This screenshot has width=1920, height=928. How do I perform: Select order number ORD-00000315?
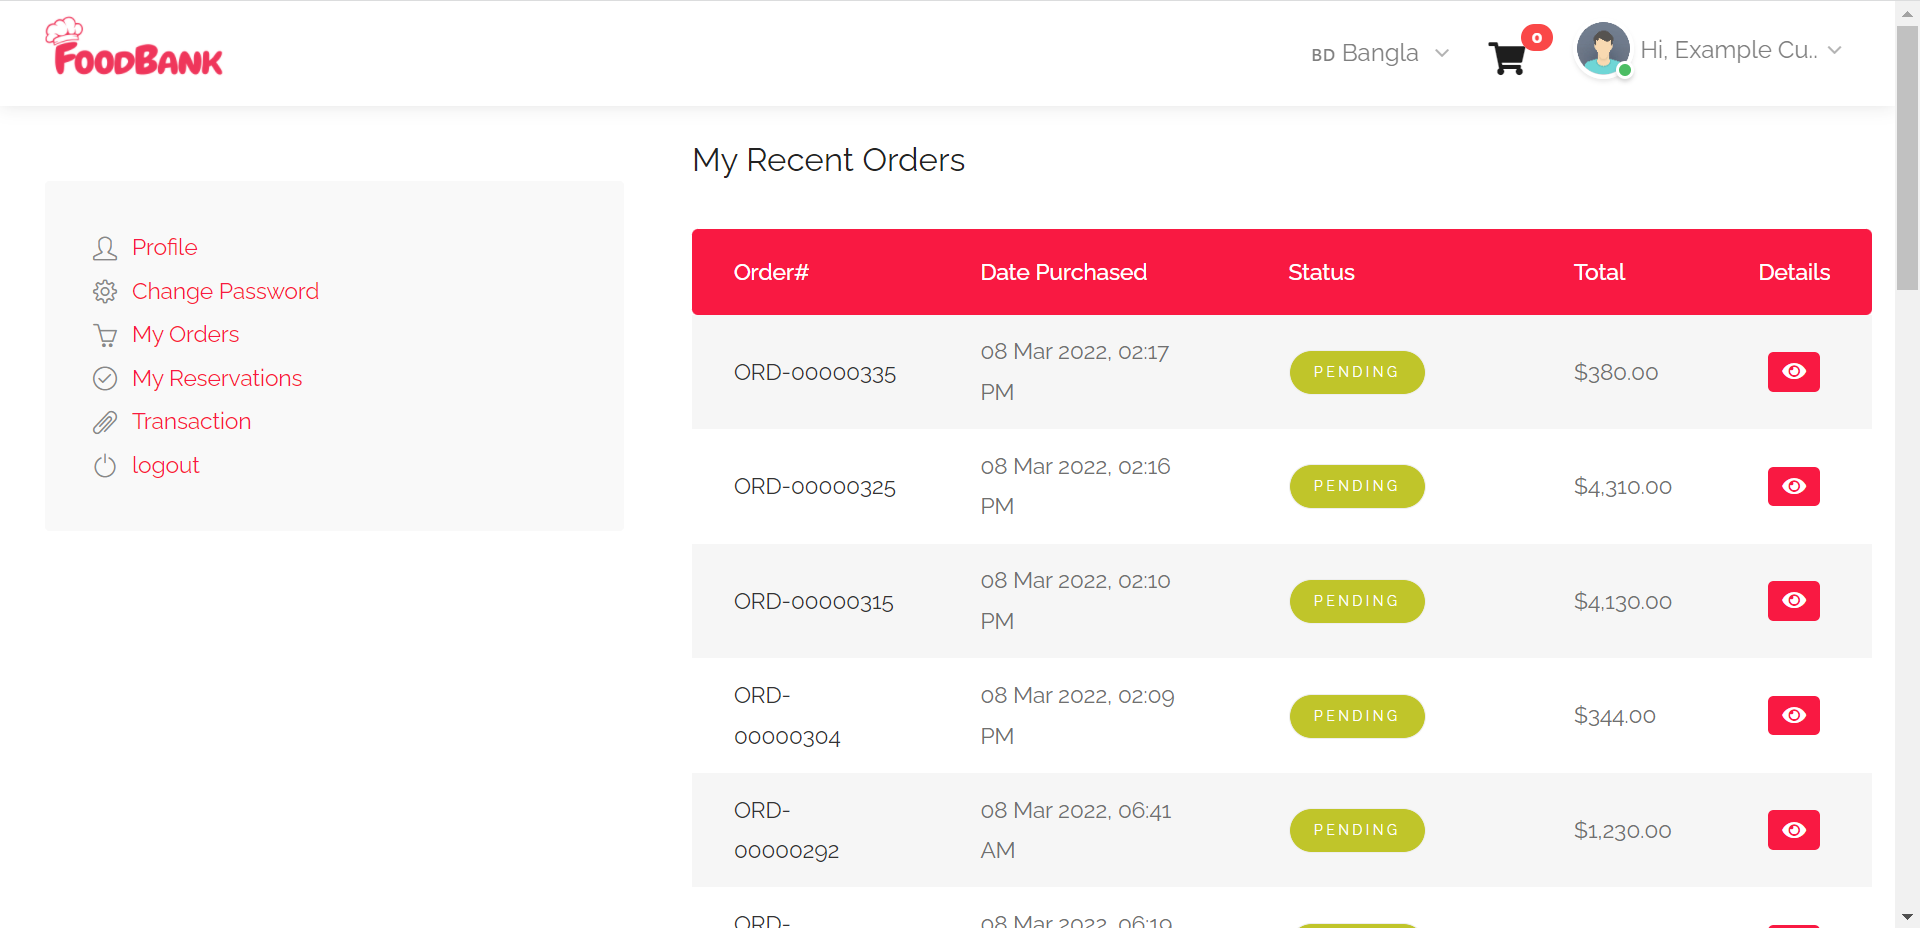coord(814,602)
